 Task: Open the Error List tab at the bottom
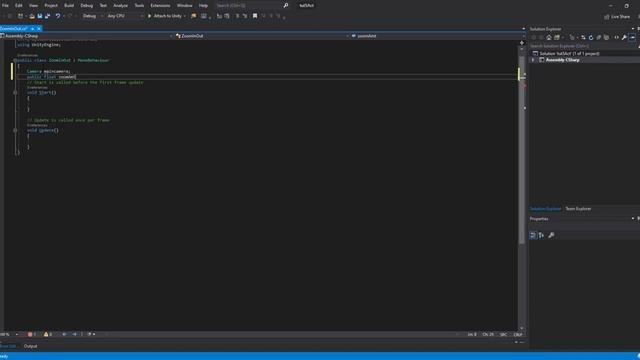[8, 346]
